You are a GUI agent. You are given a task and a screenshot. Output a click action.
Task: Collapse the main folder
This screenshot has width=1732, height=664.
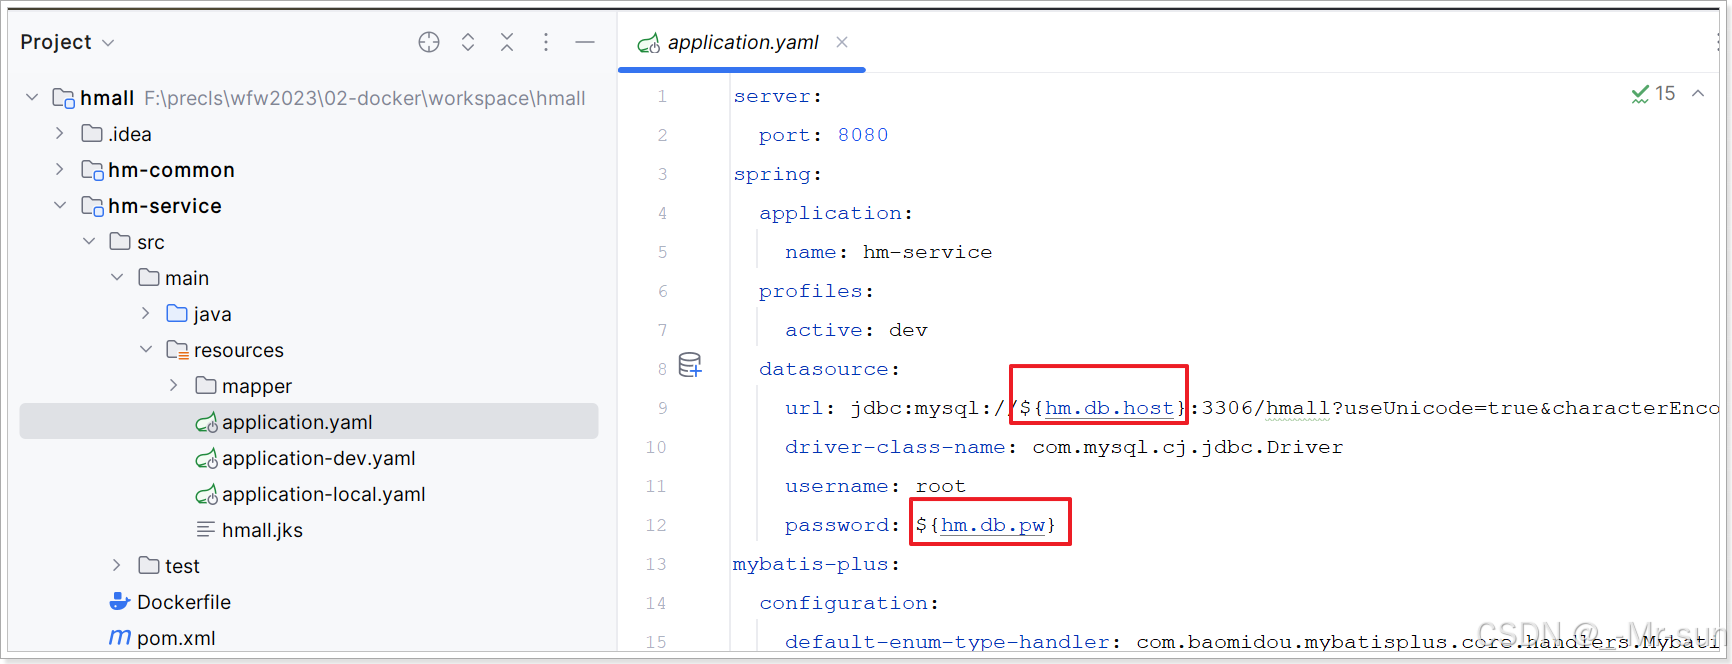117,278
